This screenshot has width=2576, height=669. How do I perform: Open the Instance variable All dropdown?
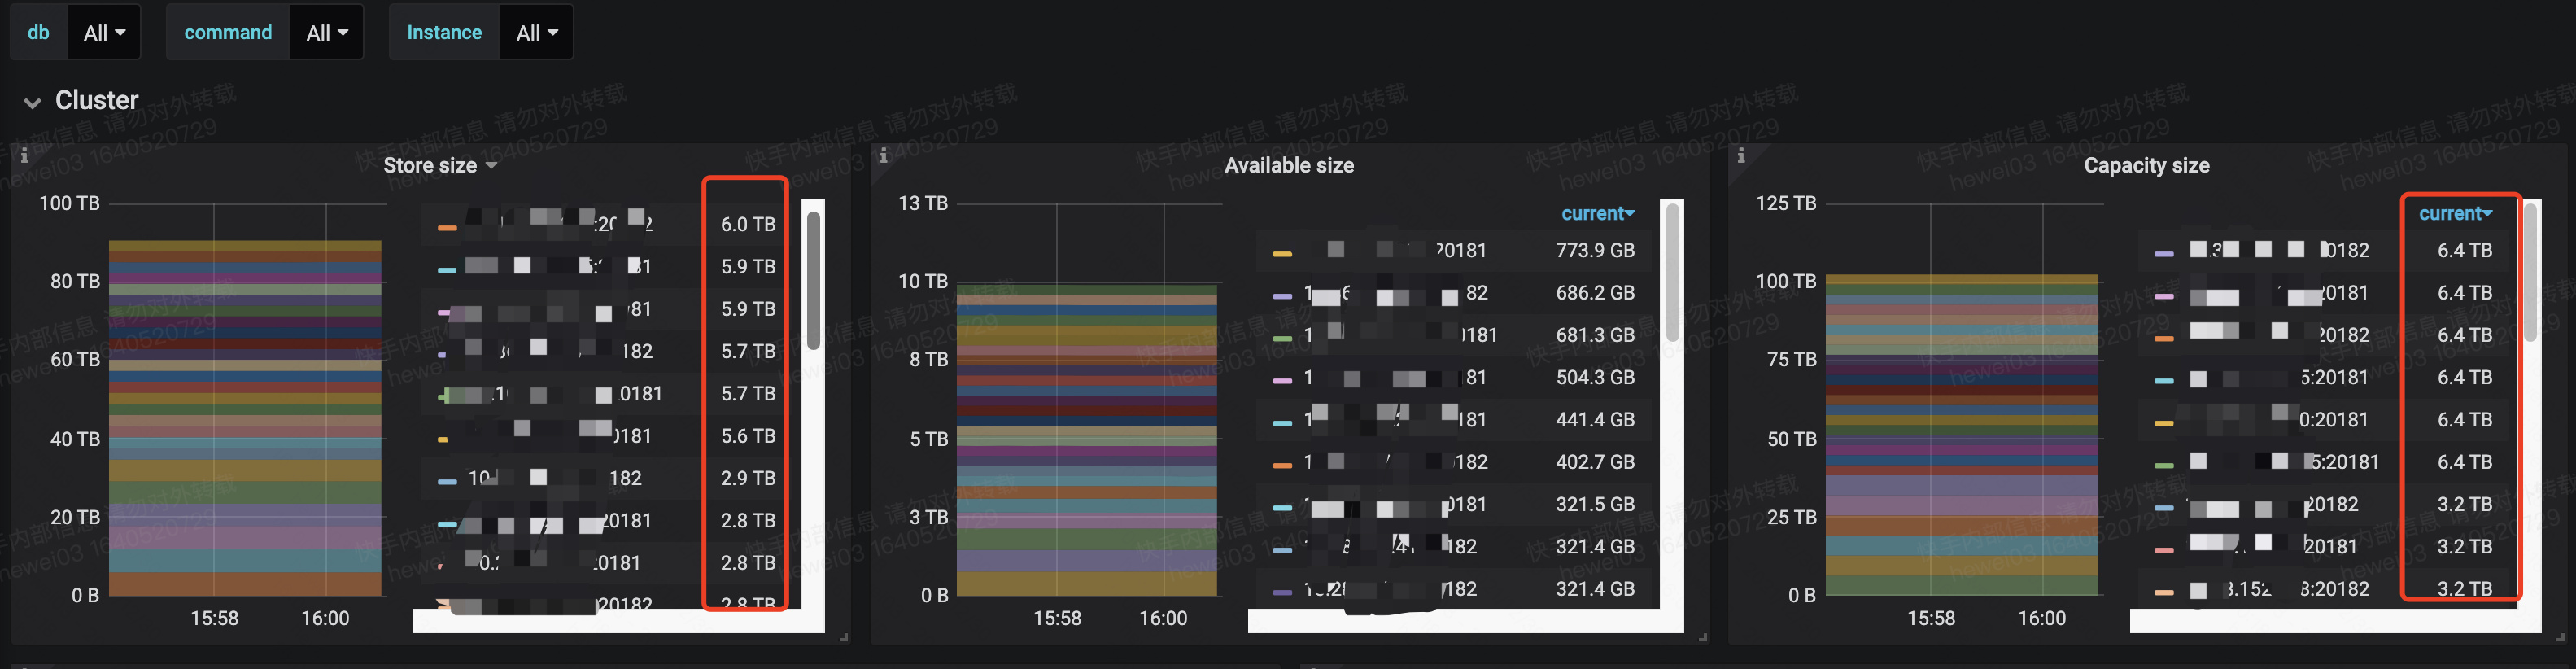click(x=536, y=33)
